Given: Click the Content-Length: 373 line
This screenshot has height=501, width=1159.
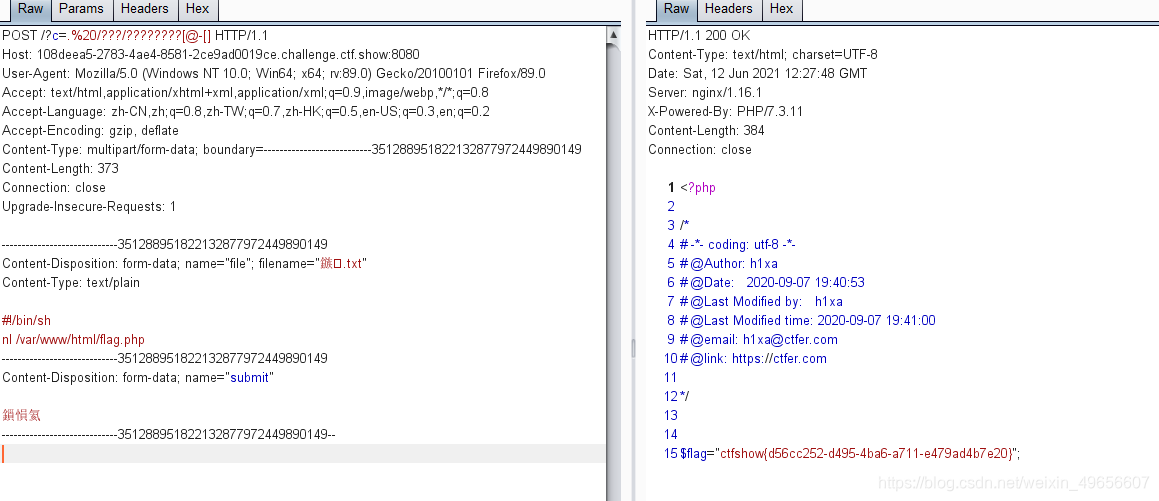Looking at the screenshot, I should (61, 168).
